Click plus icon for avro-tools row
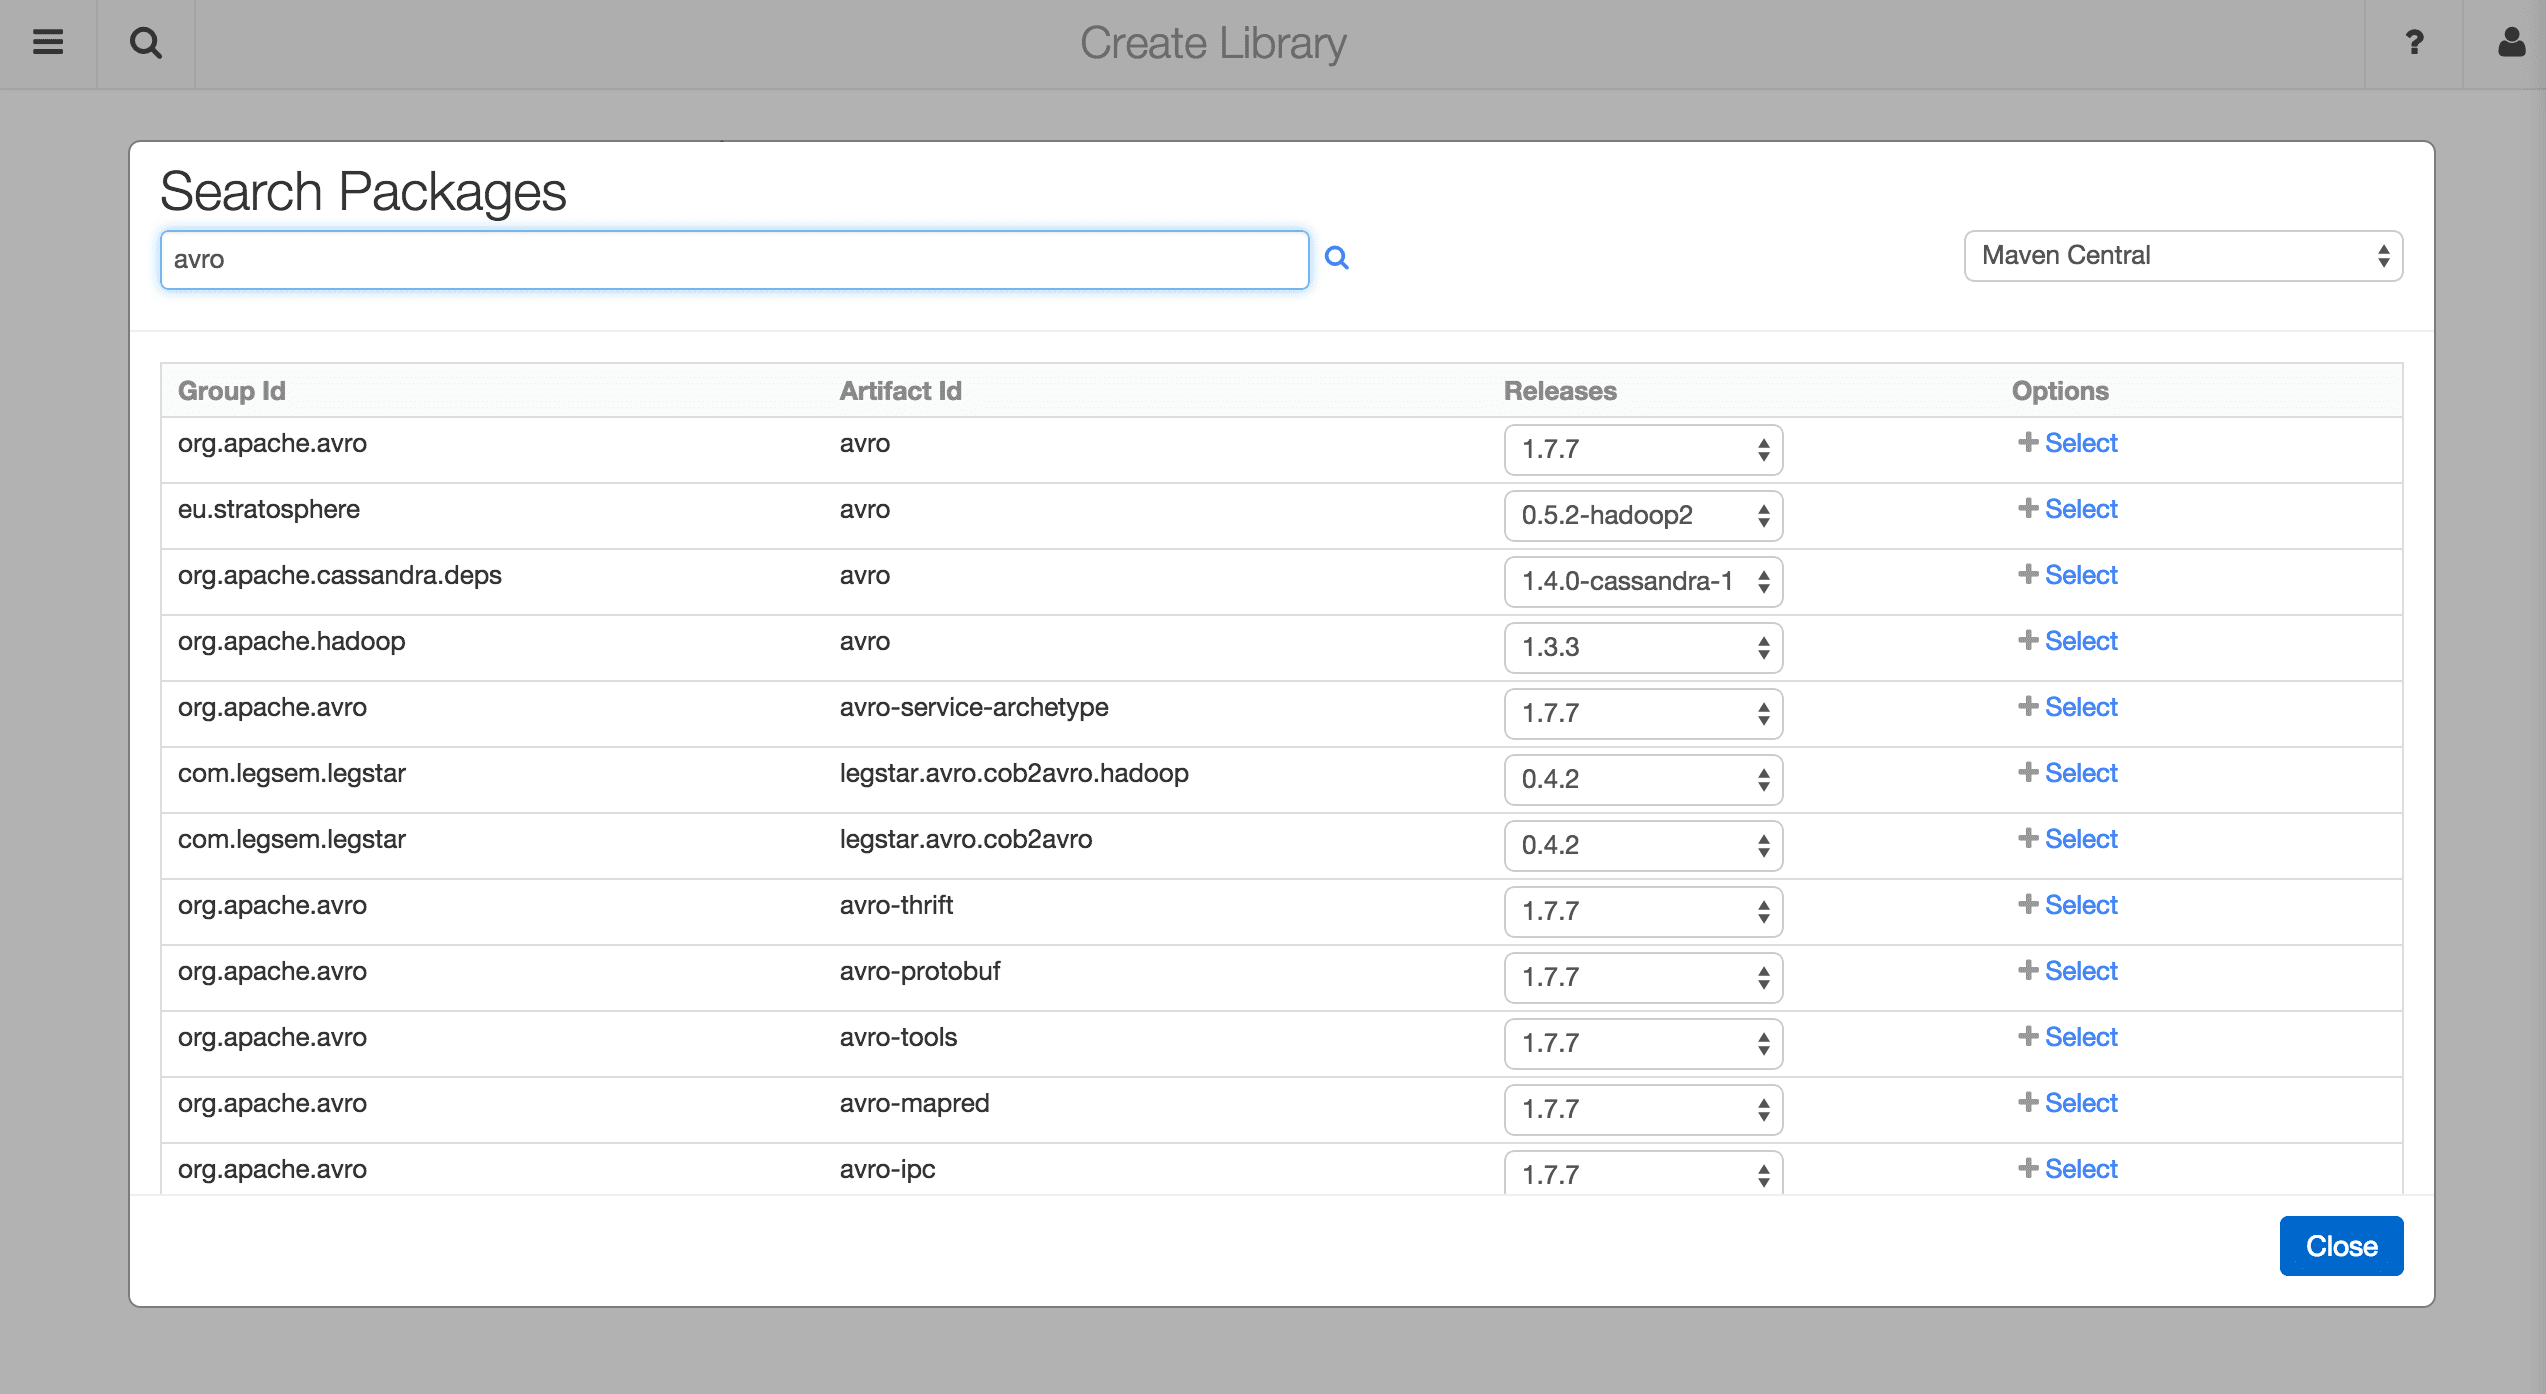Viewport: 2546px width, 1394px height. click(2028, 1037)
